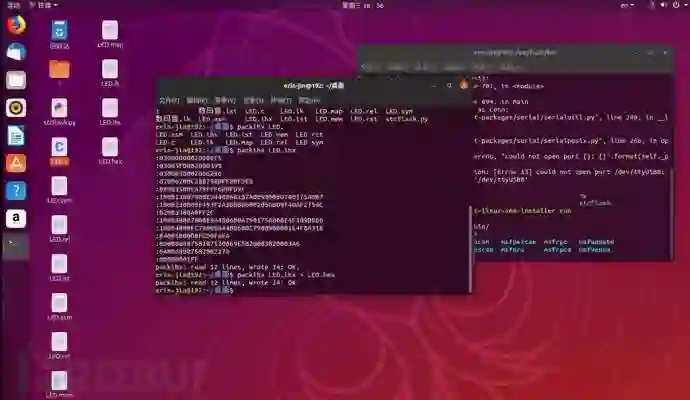Click the volume icon in the top bar

point(663,5)
